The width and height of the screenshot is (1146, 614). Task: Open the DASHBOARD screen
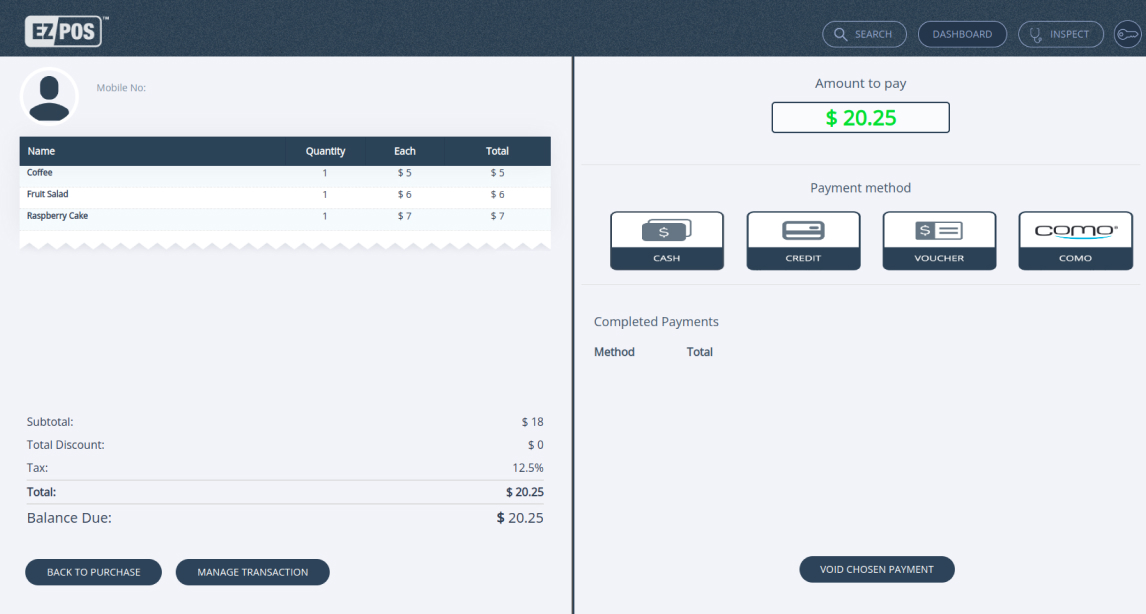click(961, 33)
